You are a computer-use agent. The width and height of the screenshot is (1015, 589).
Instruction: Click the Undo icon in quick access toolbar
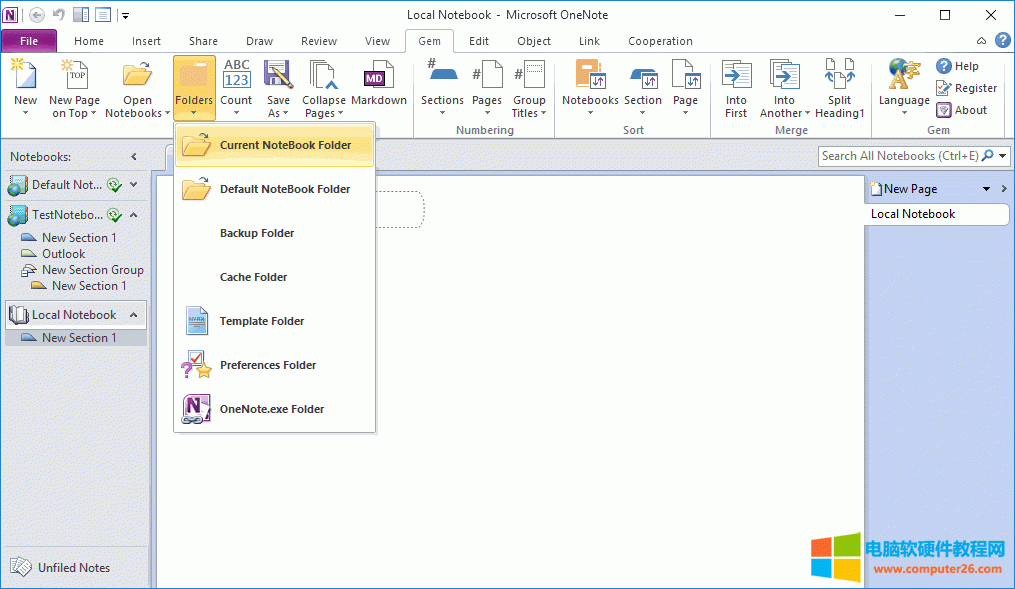58,14
